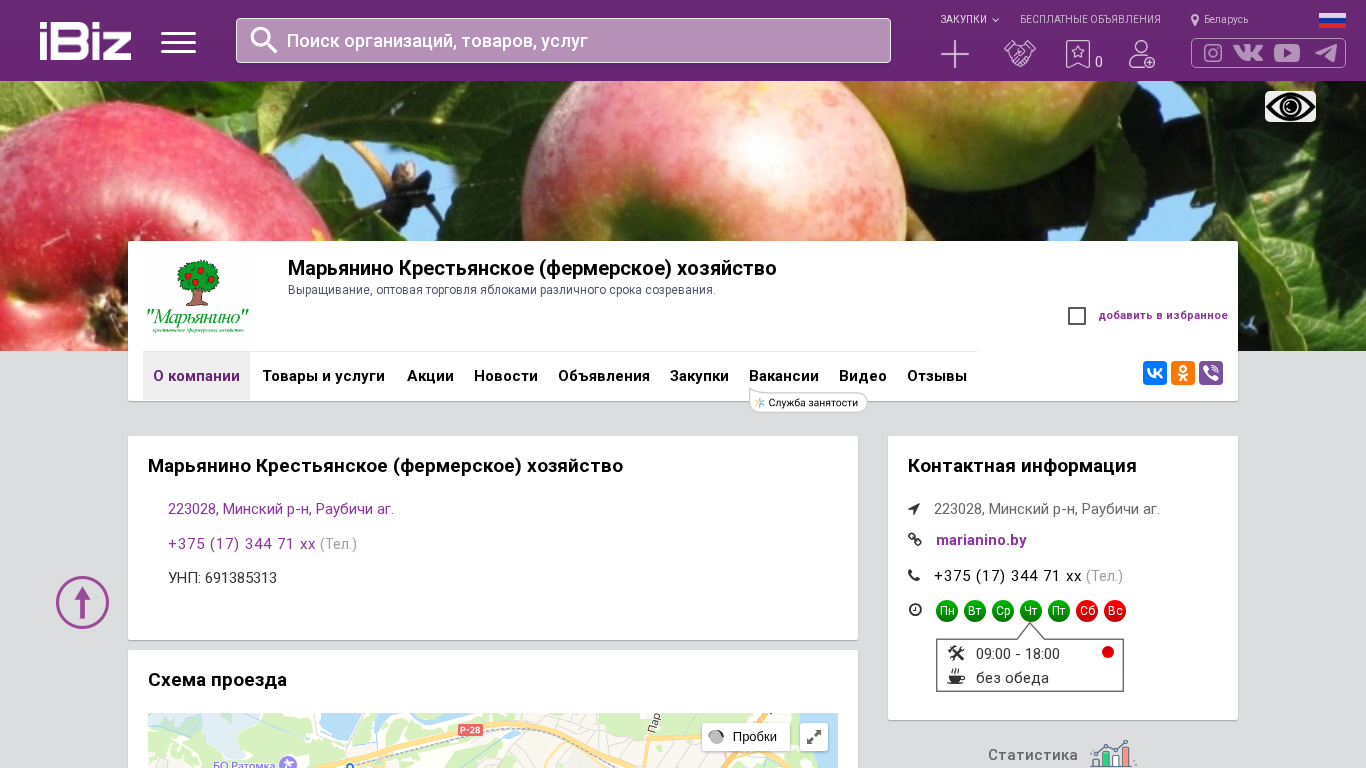The image size is (1366, 768).
Task: Select Friday (Пт) schedule day
Action: 1059,611
